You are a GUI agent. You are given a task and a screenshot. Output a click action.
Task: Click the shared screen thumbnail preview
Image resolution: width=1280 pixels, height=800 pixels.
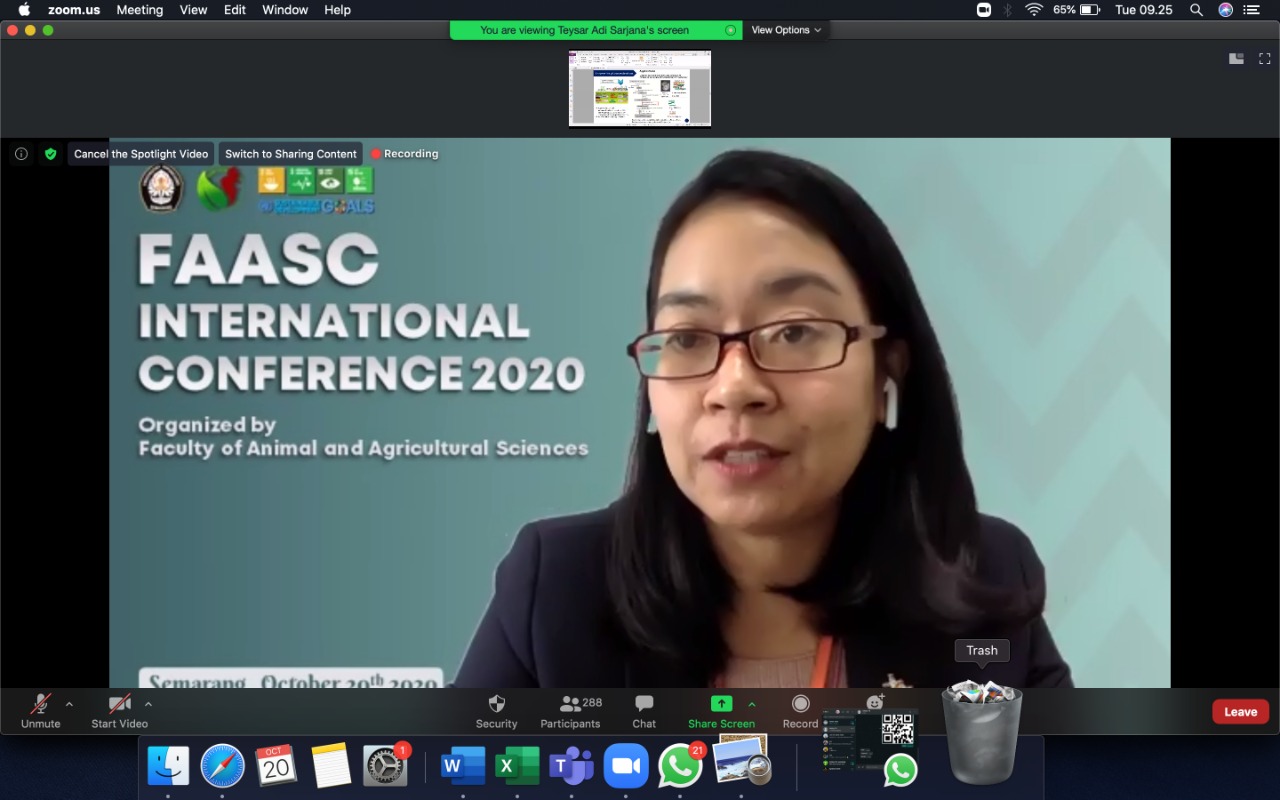640,89
